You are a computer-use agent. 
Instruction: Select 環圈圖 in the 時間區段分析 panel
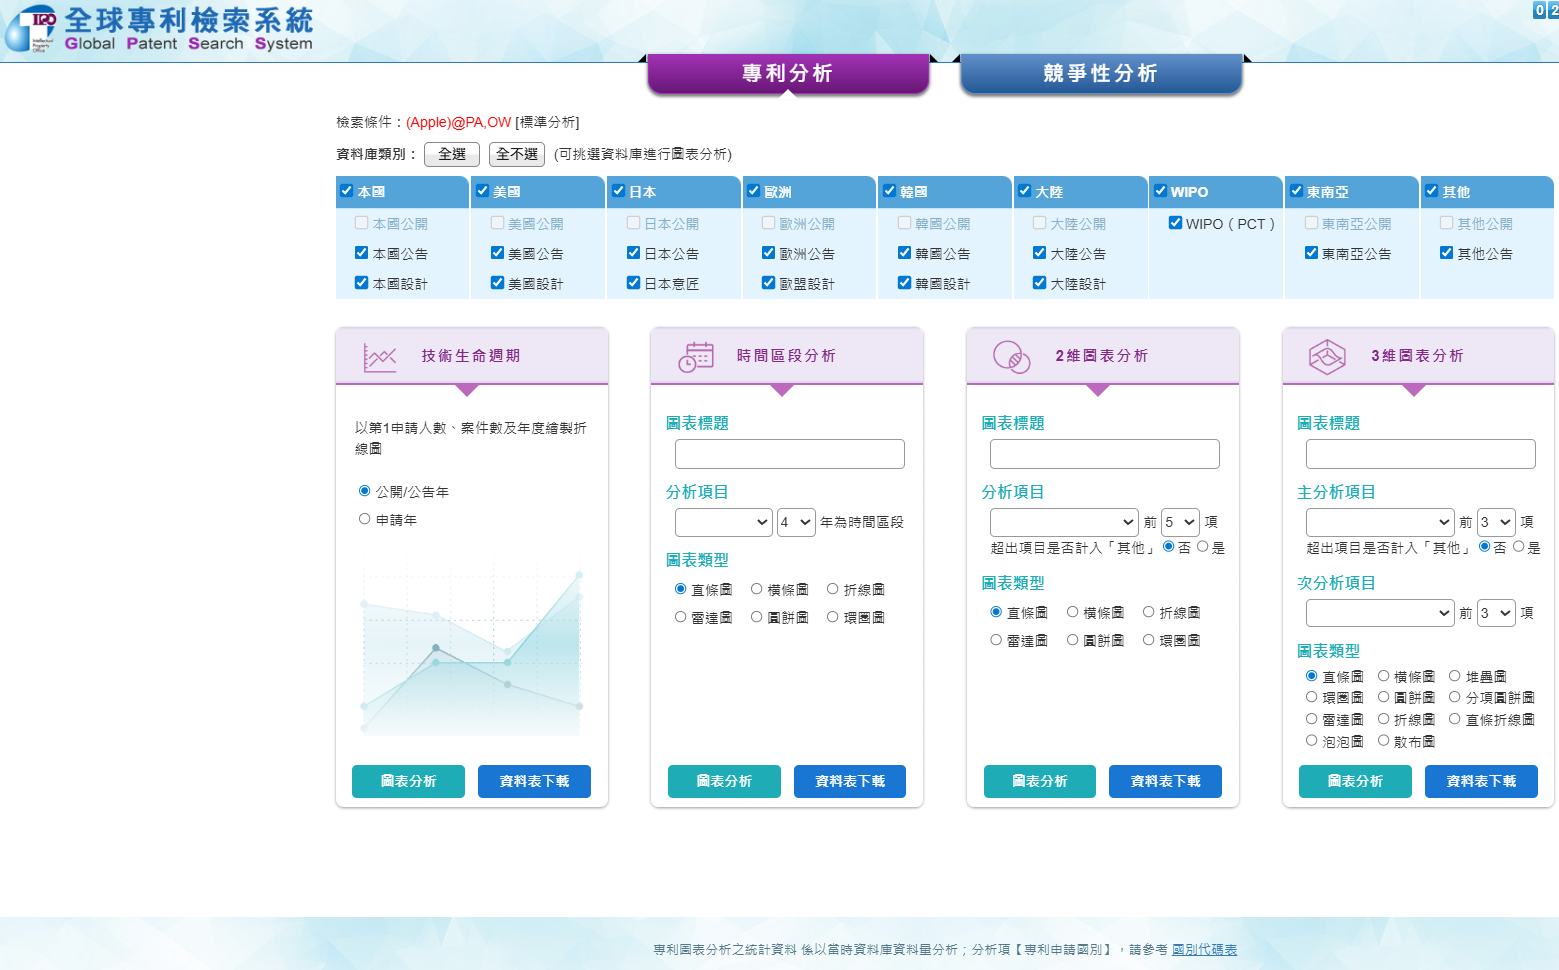[x=833, y=617]
